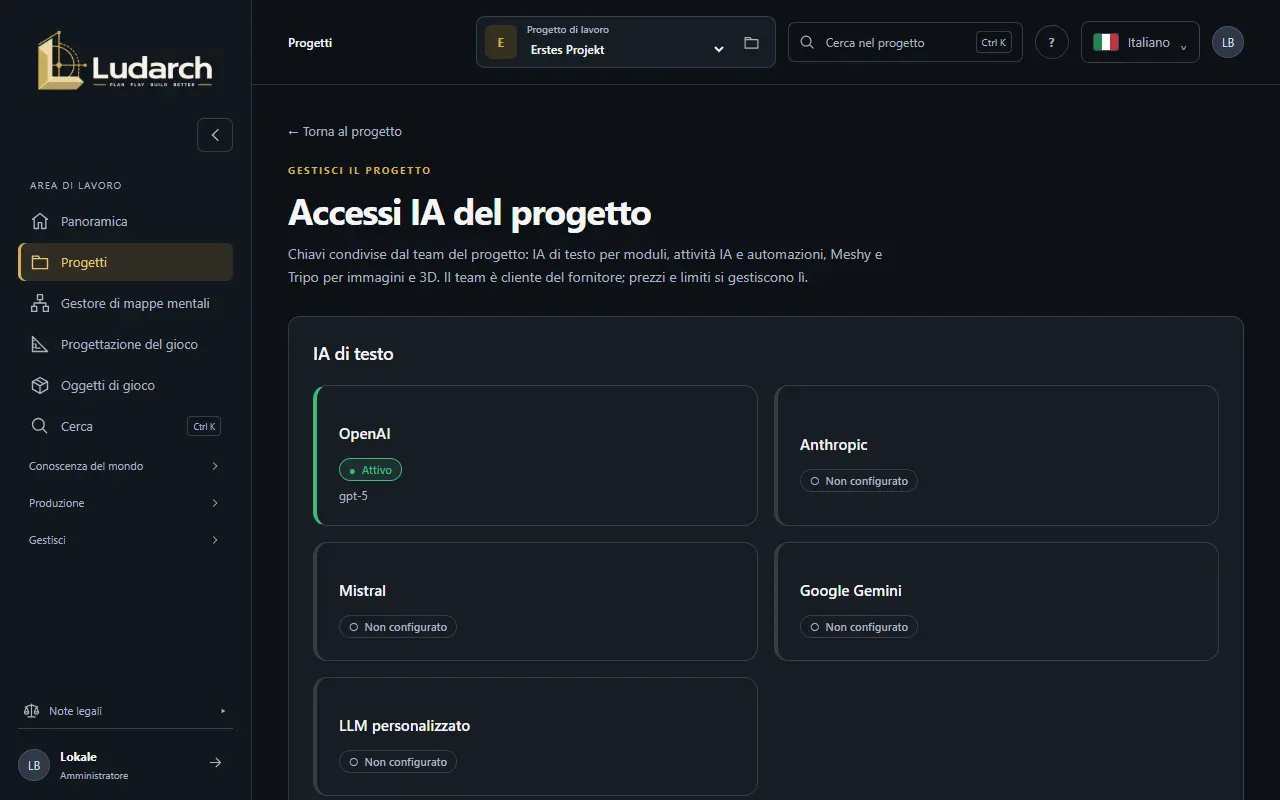The height and width of the screenshot is (800, 1280).
Task: Click the logout arrow next to Lokale
Action: click(215, 763)
